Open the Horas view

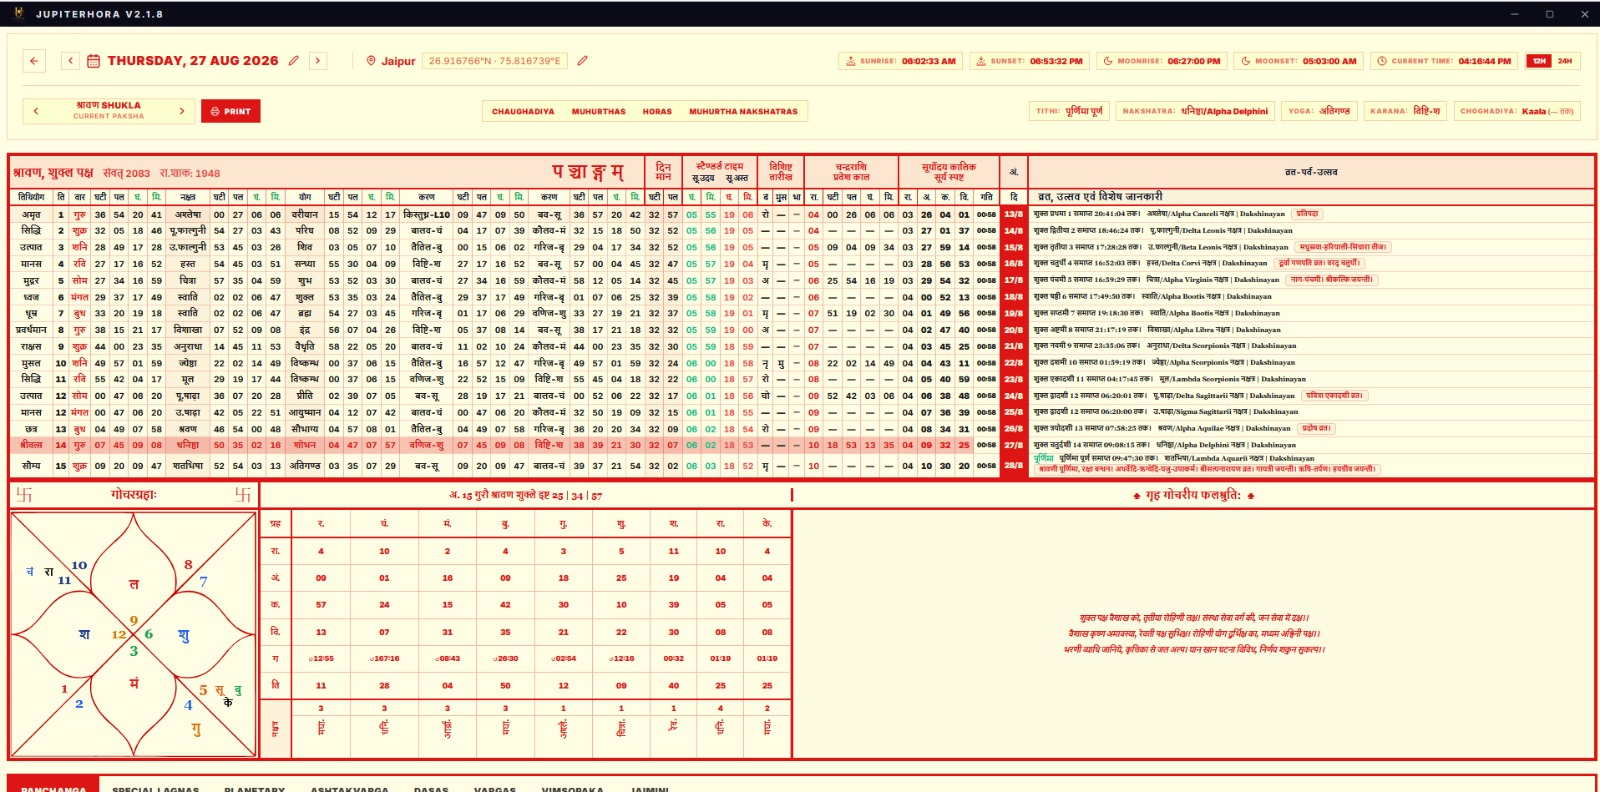(657, 112)
